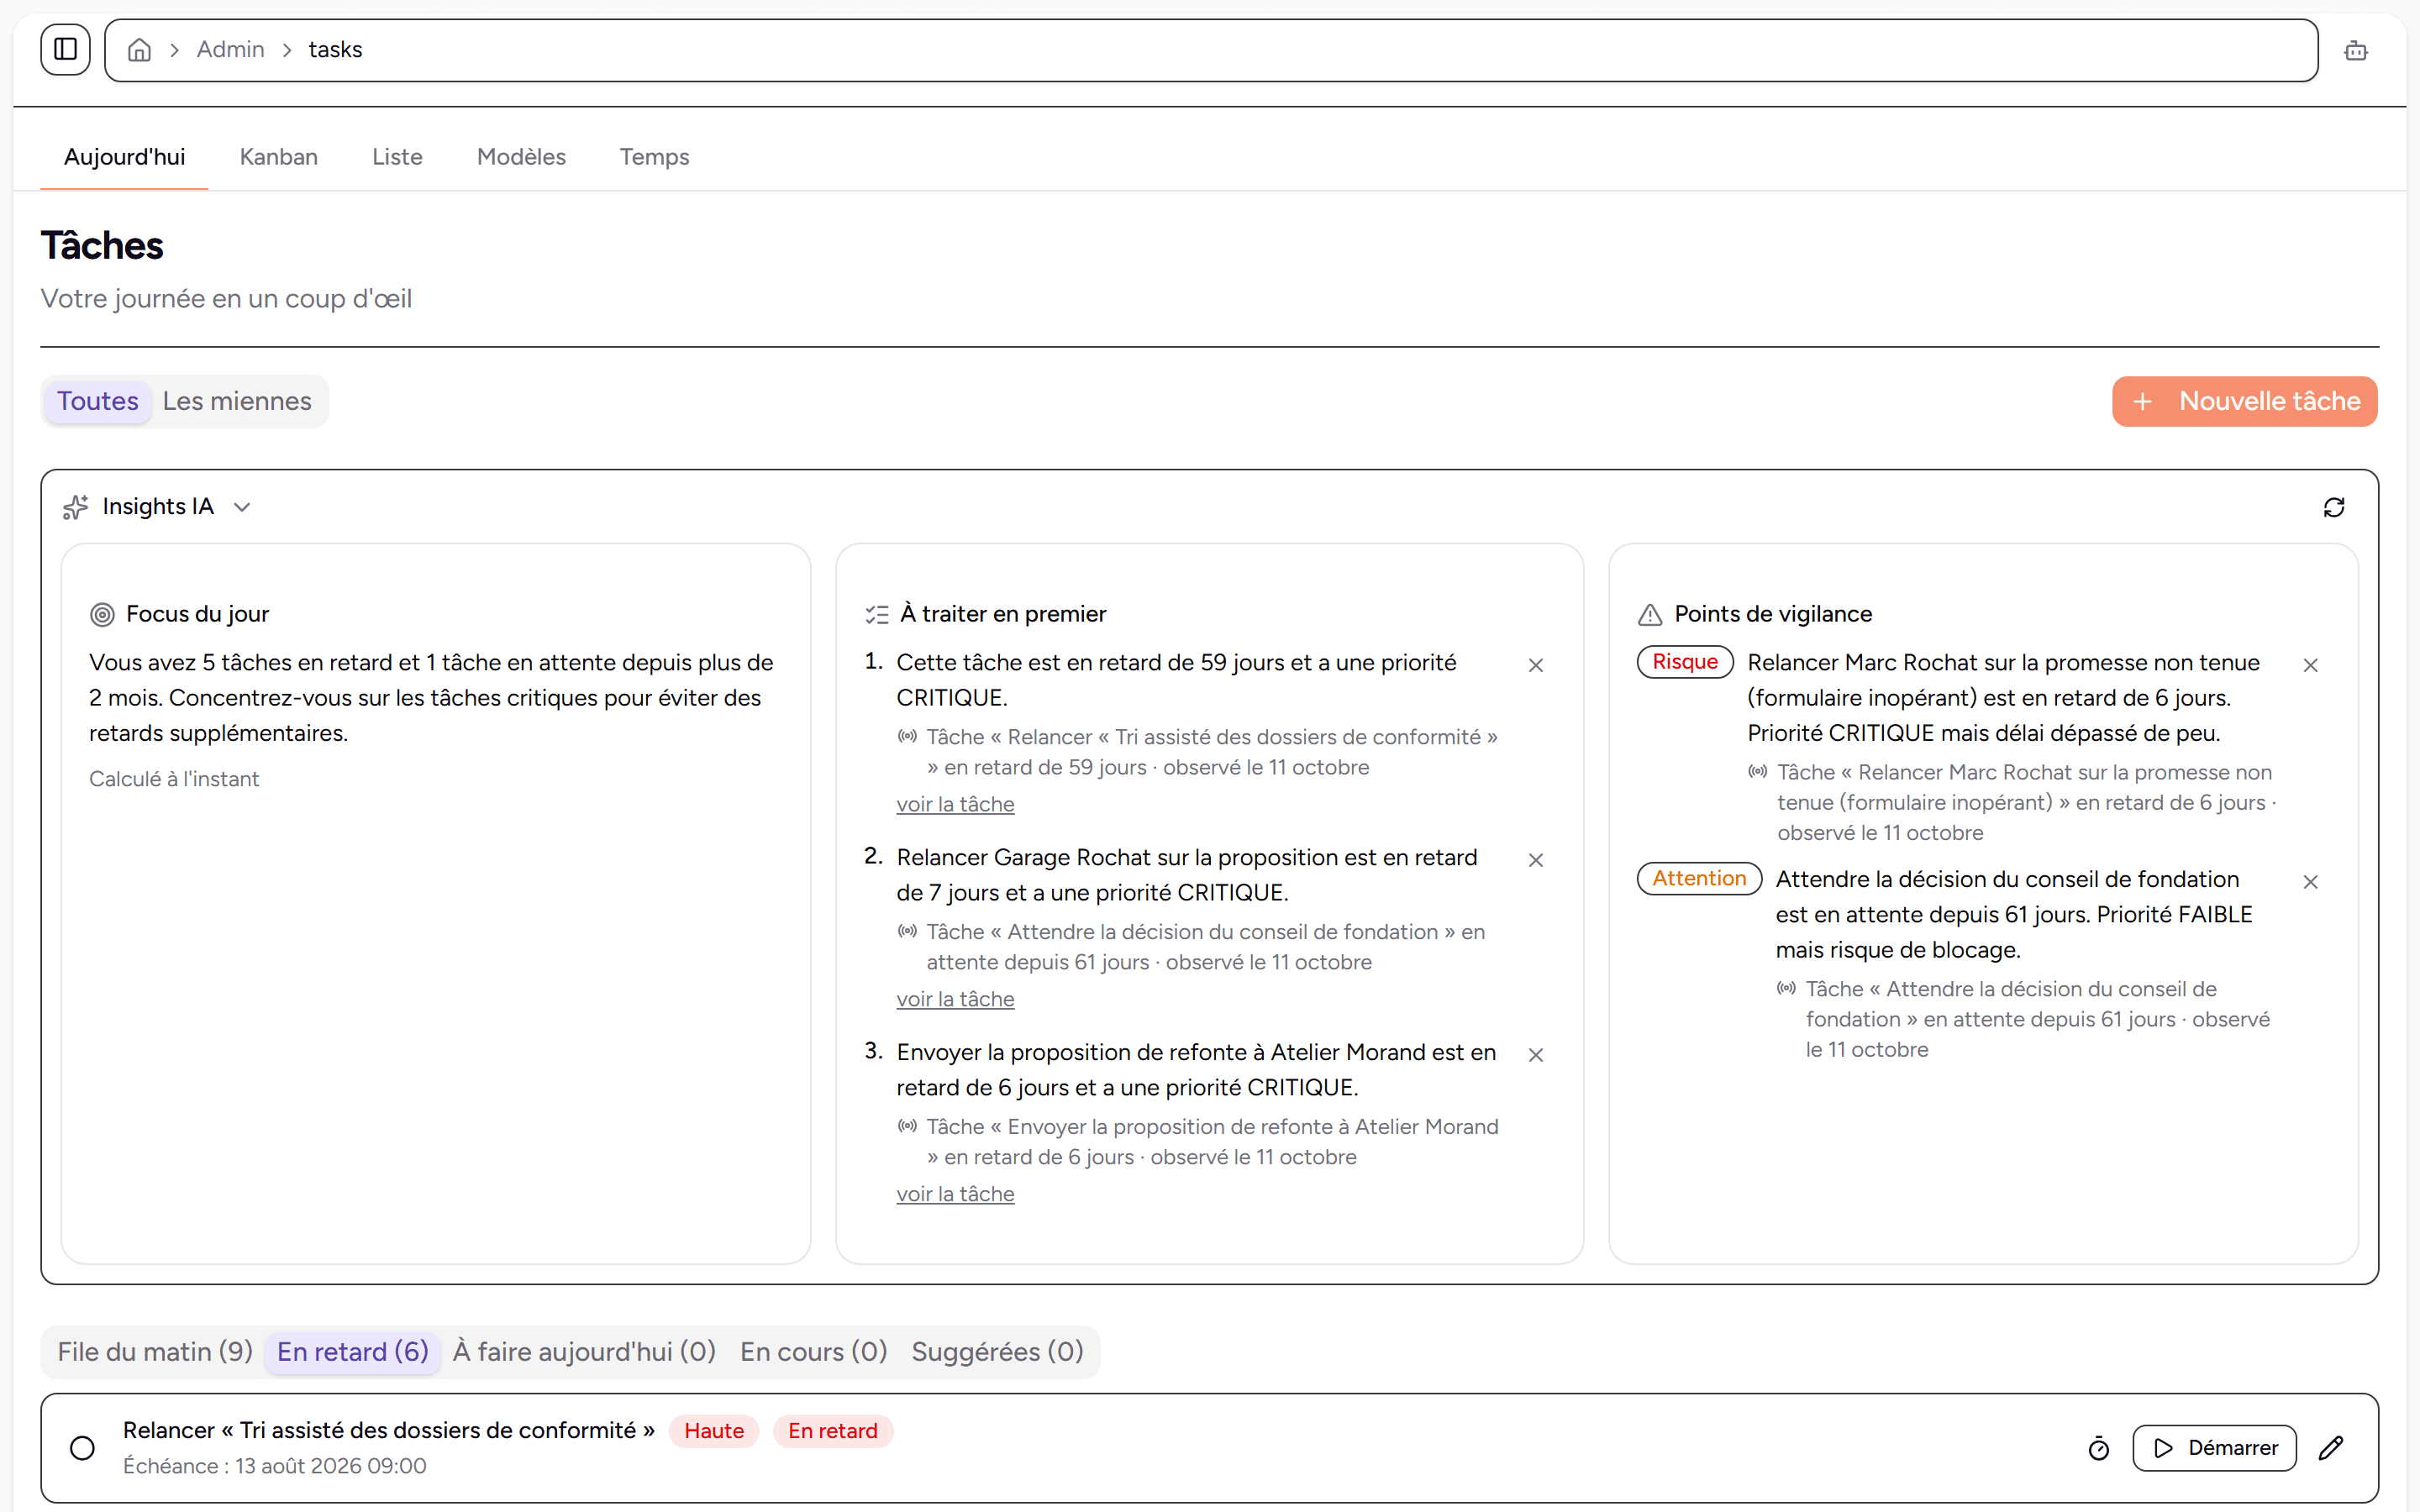This screenshot has height=1512, width=2420.
Task: Create a Nouvelle tâche
Action: click(x=2245, y=402)
